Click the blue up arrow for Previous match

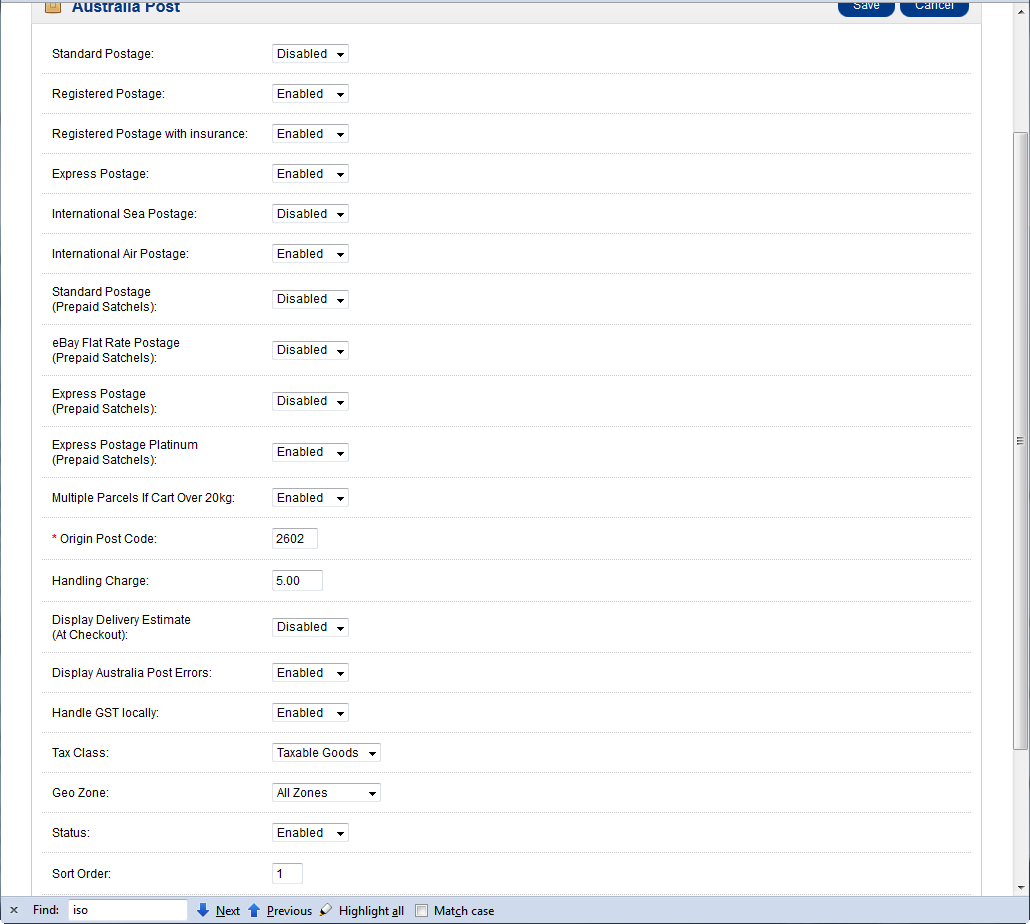254,910
